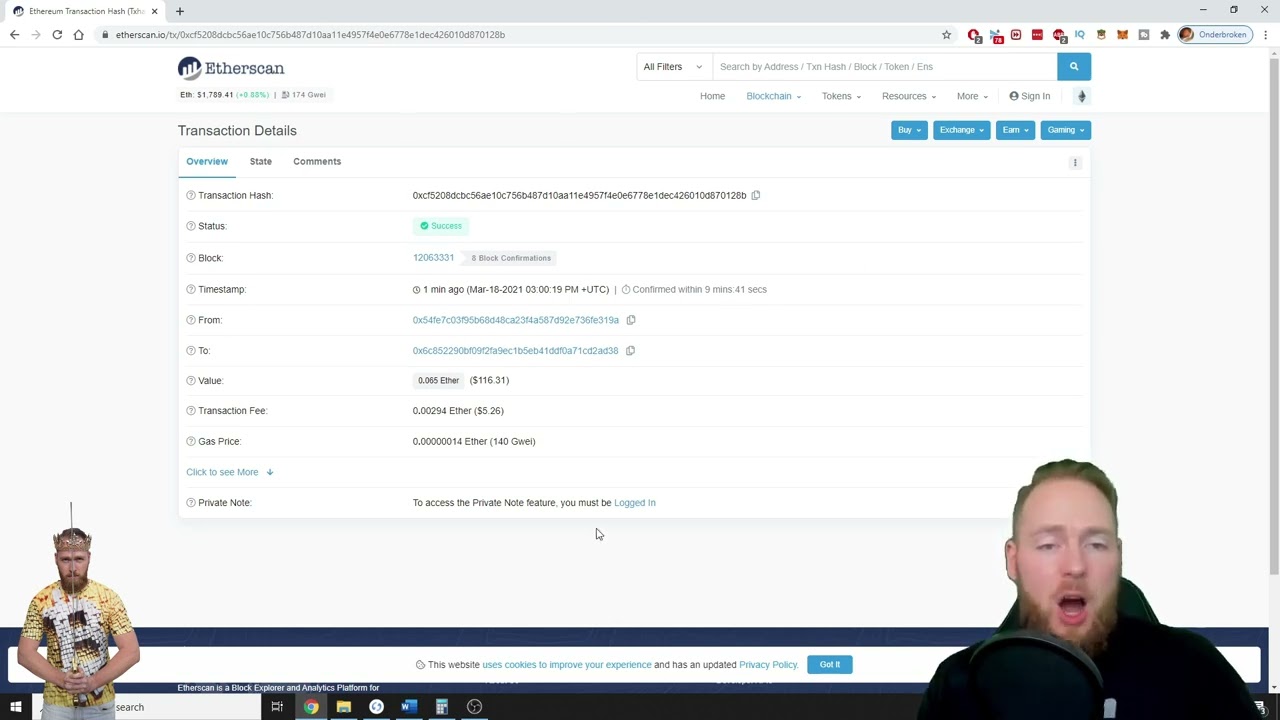Open the Earn dropdown button

click(1015, 130)
